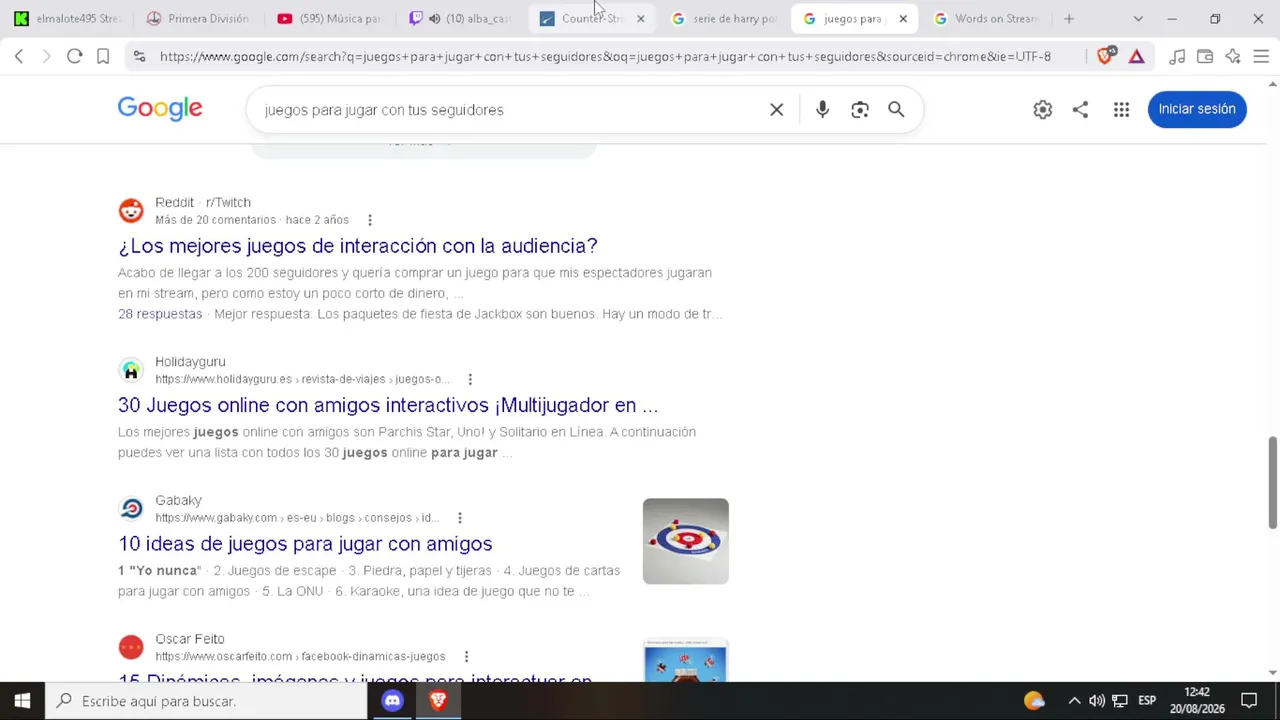The height and width of the screenshot is (720, 1280).
Task: Open Brave Shields lion icon
Action: click(1105, 57)
